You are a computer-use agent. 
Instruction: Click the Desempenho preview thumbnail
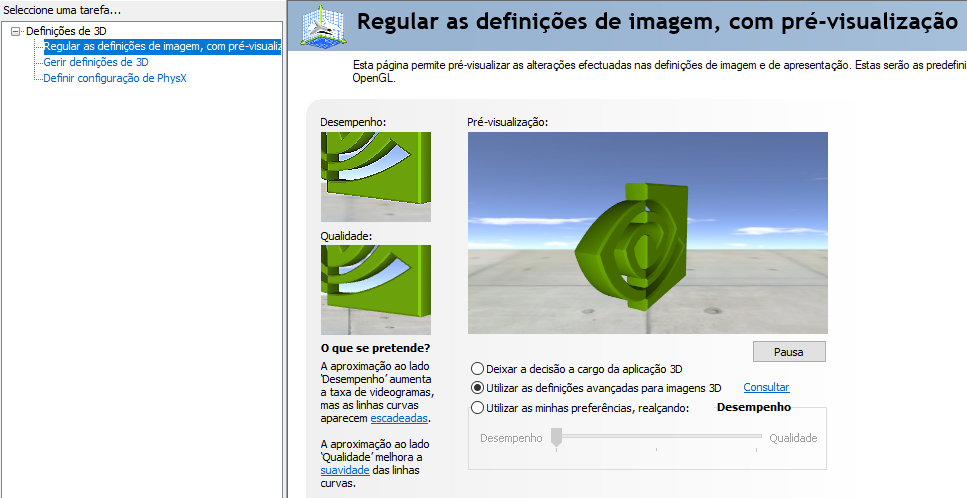pos(376,177)
